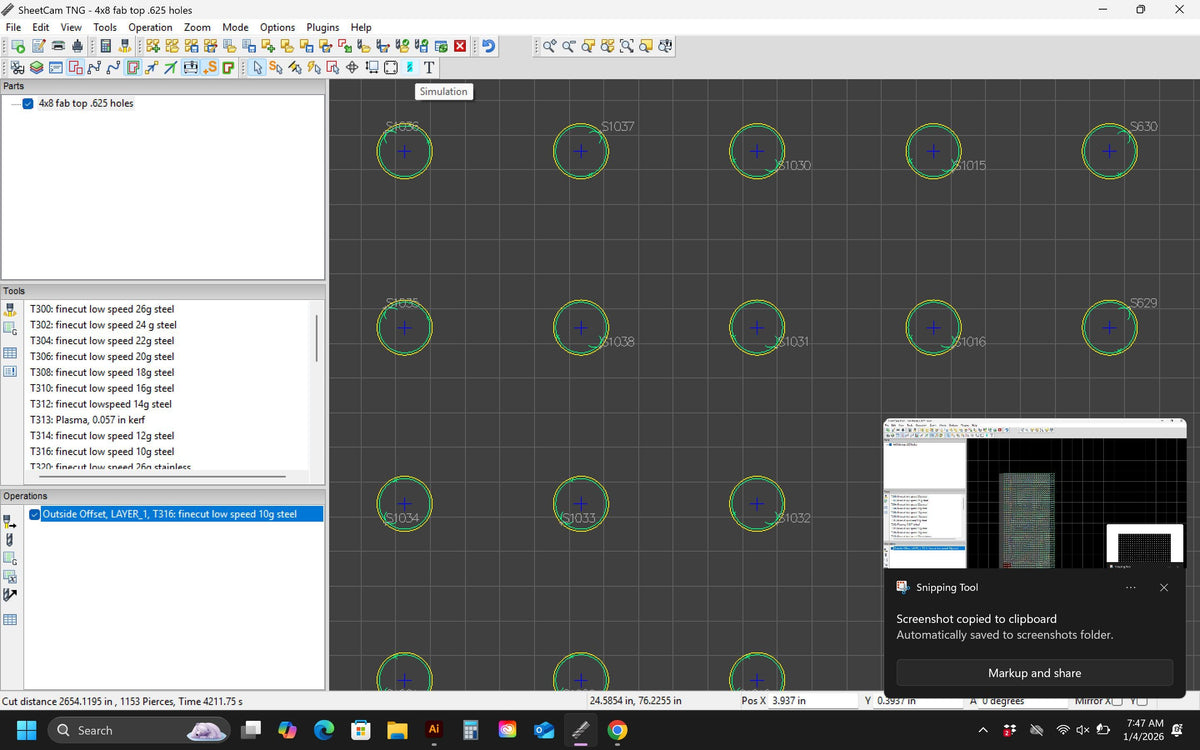This screenshot has height=750, width=1200.
Task: Select the Text tool (T icon)
Action: 429,68
